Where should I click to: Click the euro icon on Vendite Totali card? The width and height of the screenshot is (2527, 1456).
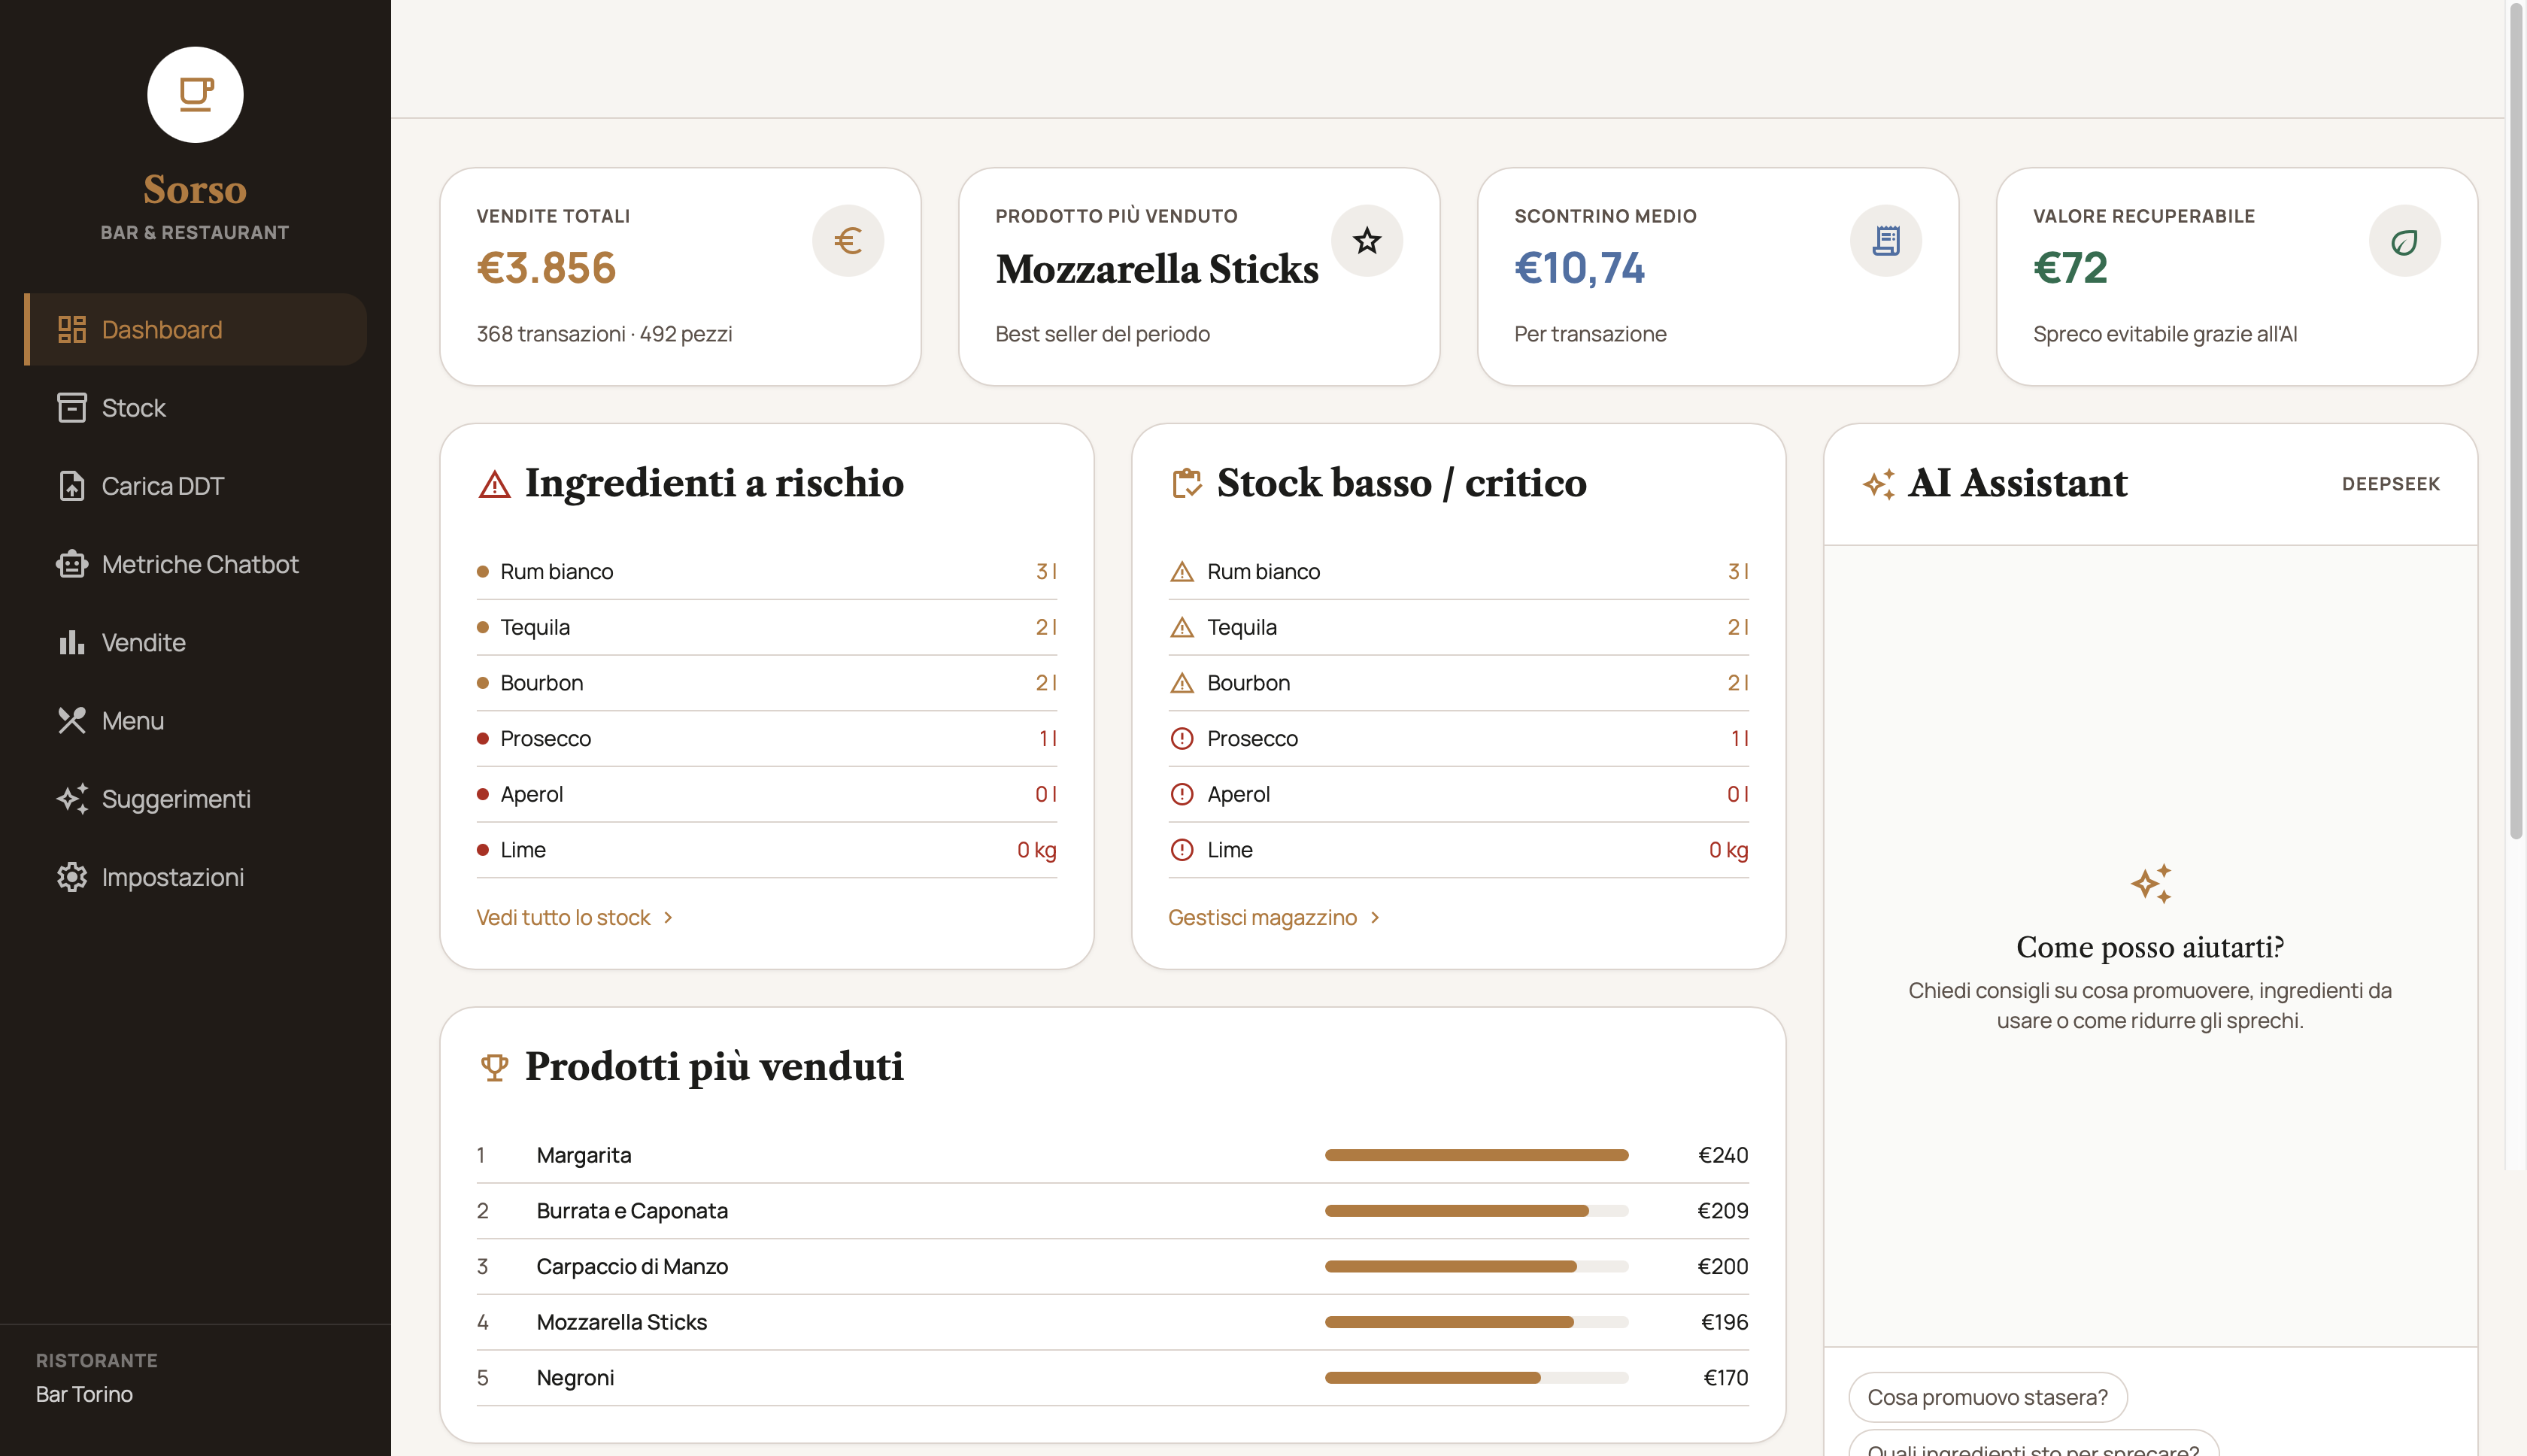(848, 240)
